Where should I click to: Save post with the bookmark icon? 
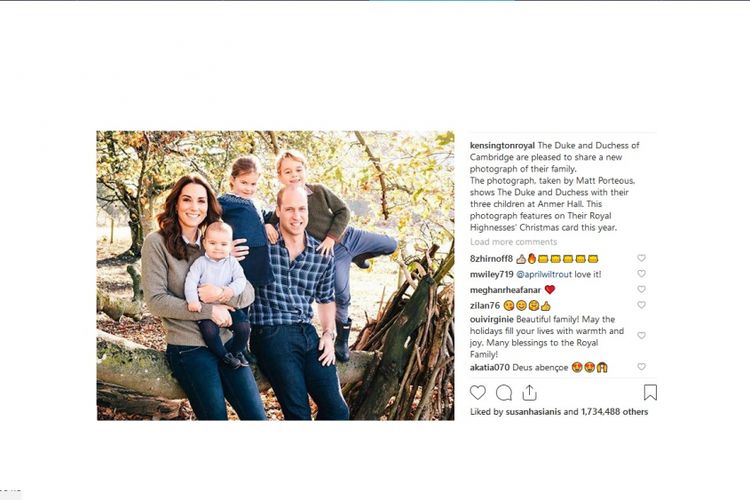click(x=650, y=393)
